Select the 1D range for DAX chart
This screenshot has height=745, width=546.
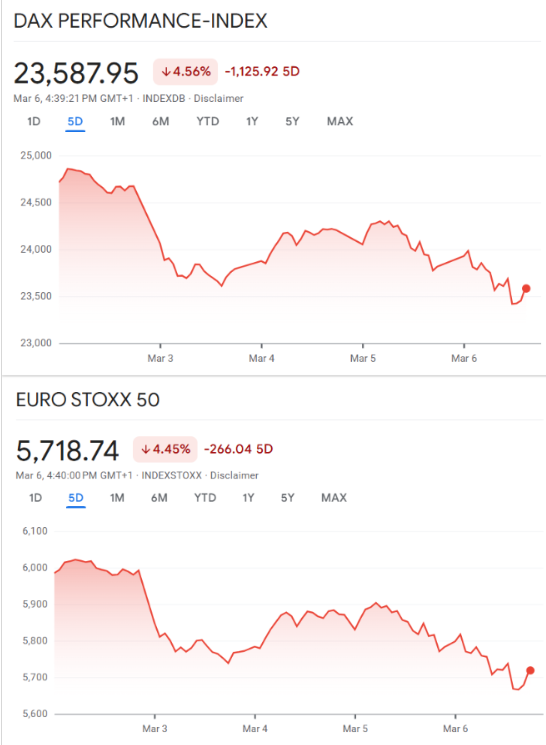tap(34, 122)
